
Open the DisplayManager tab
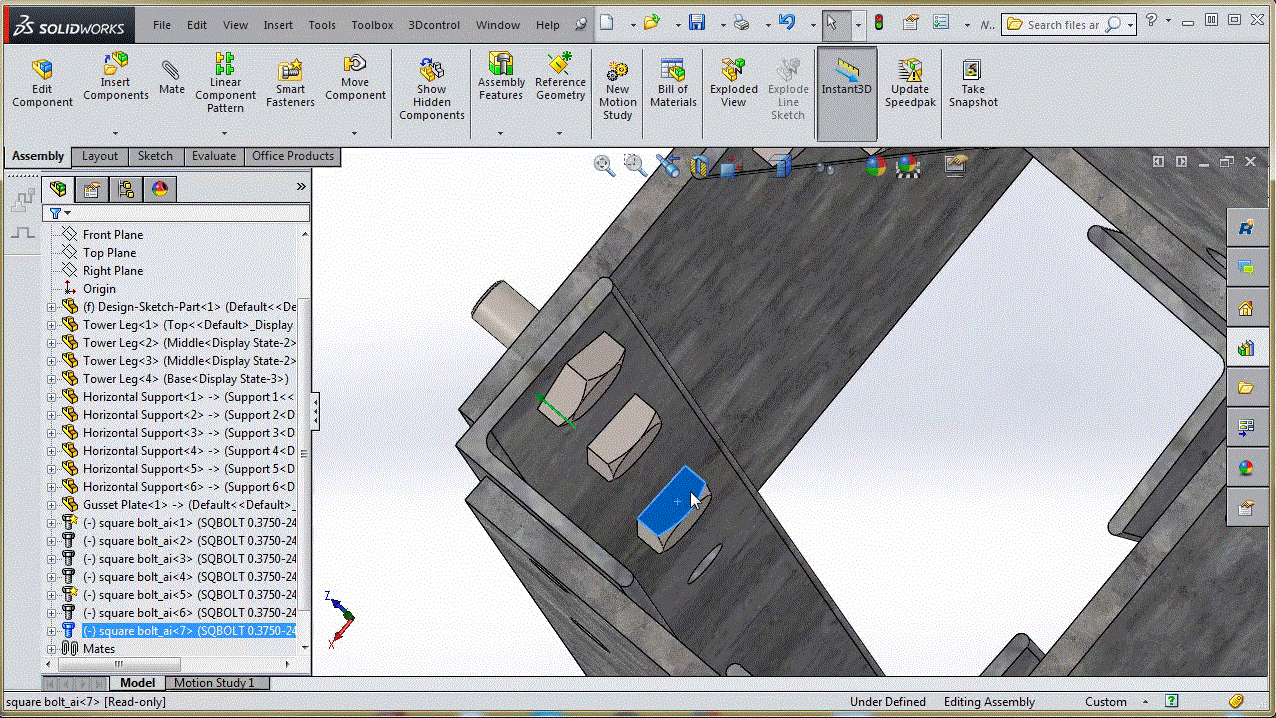click(160, 189)
